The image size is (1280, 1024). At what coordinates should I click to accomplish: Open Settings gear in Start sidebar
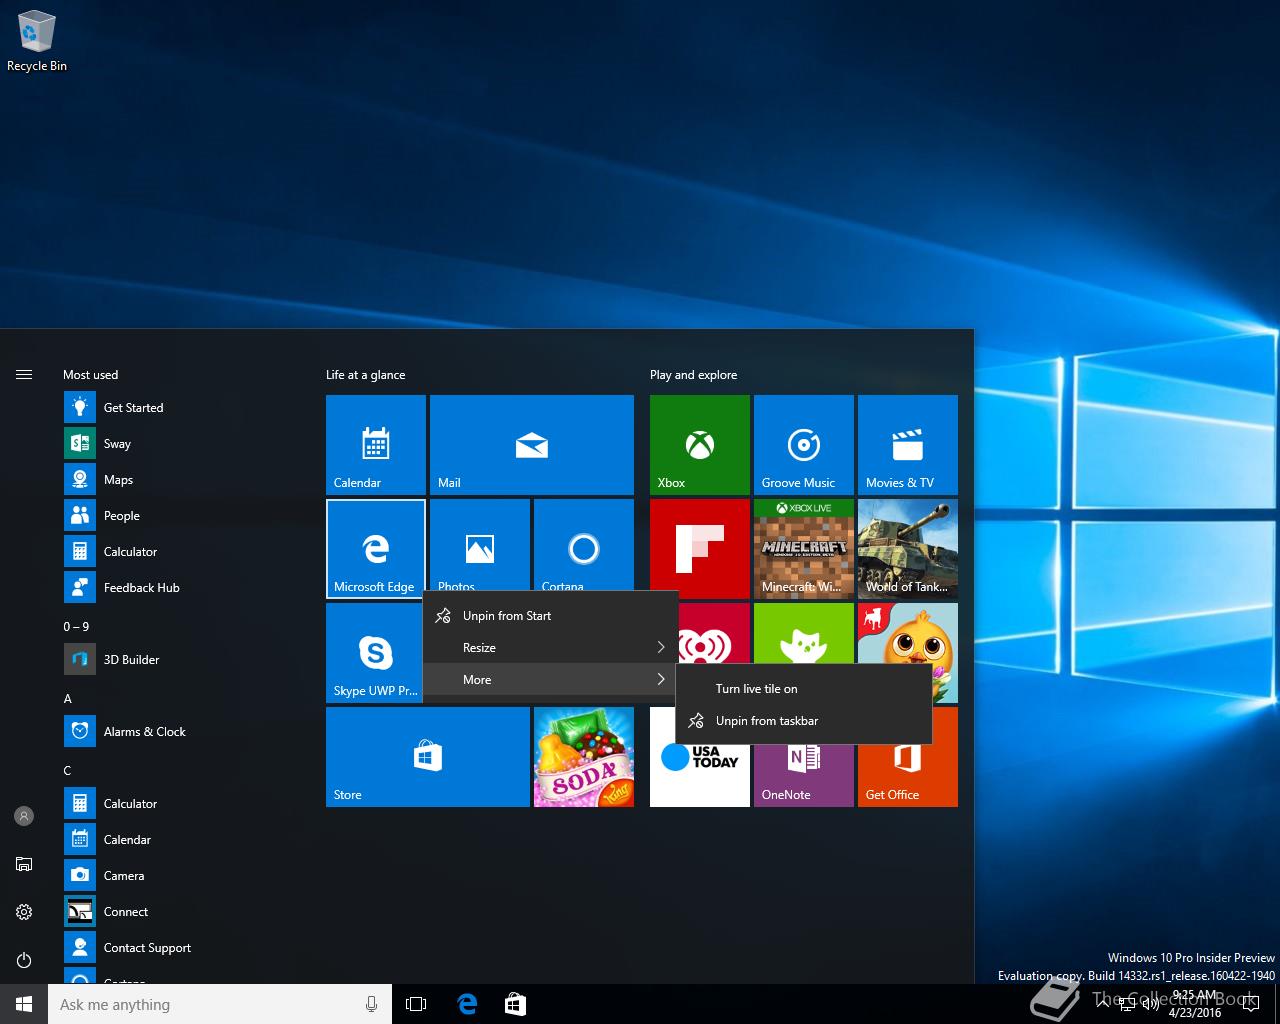pyautogui.click(x=24, y=912)
